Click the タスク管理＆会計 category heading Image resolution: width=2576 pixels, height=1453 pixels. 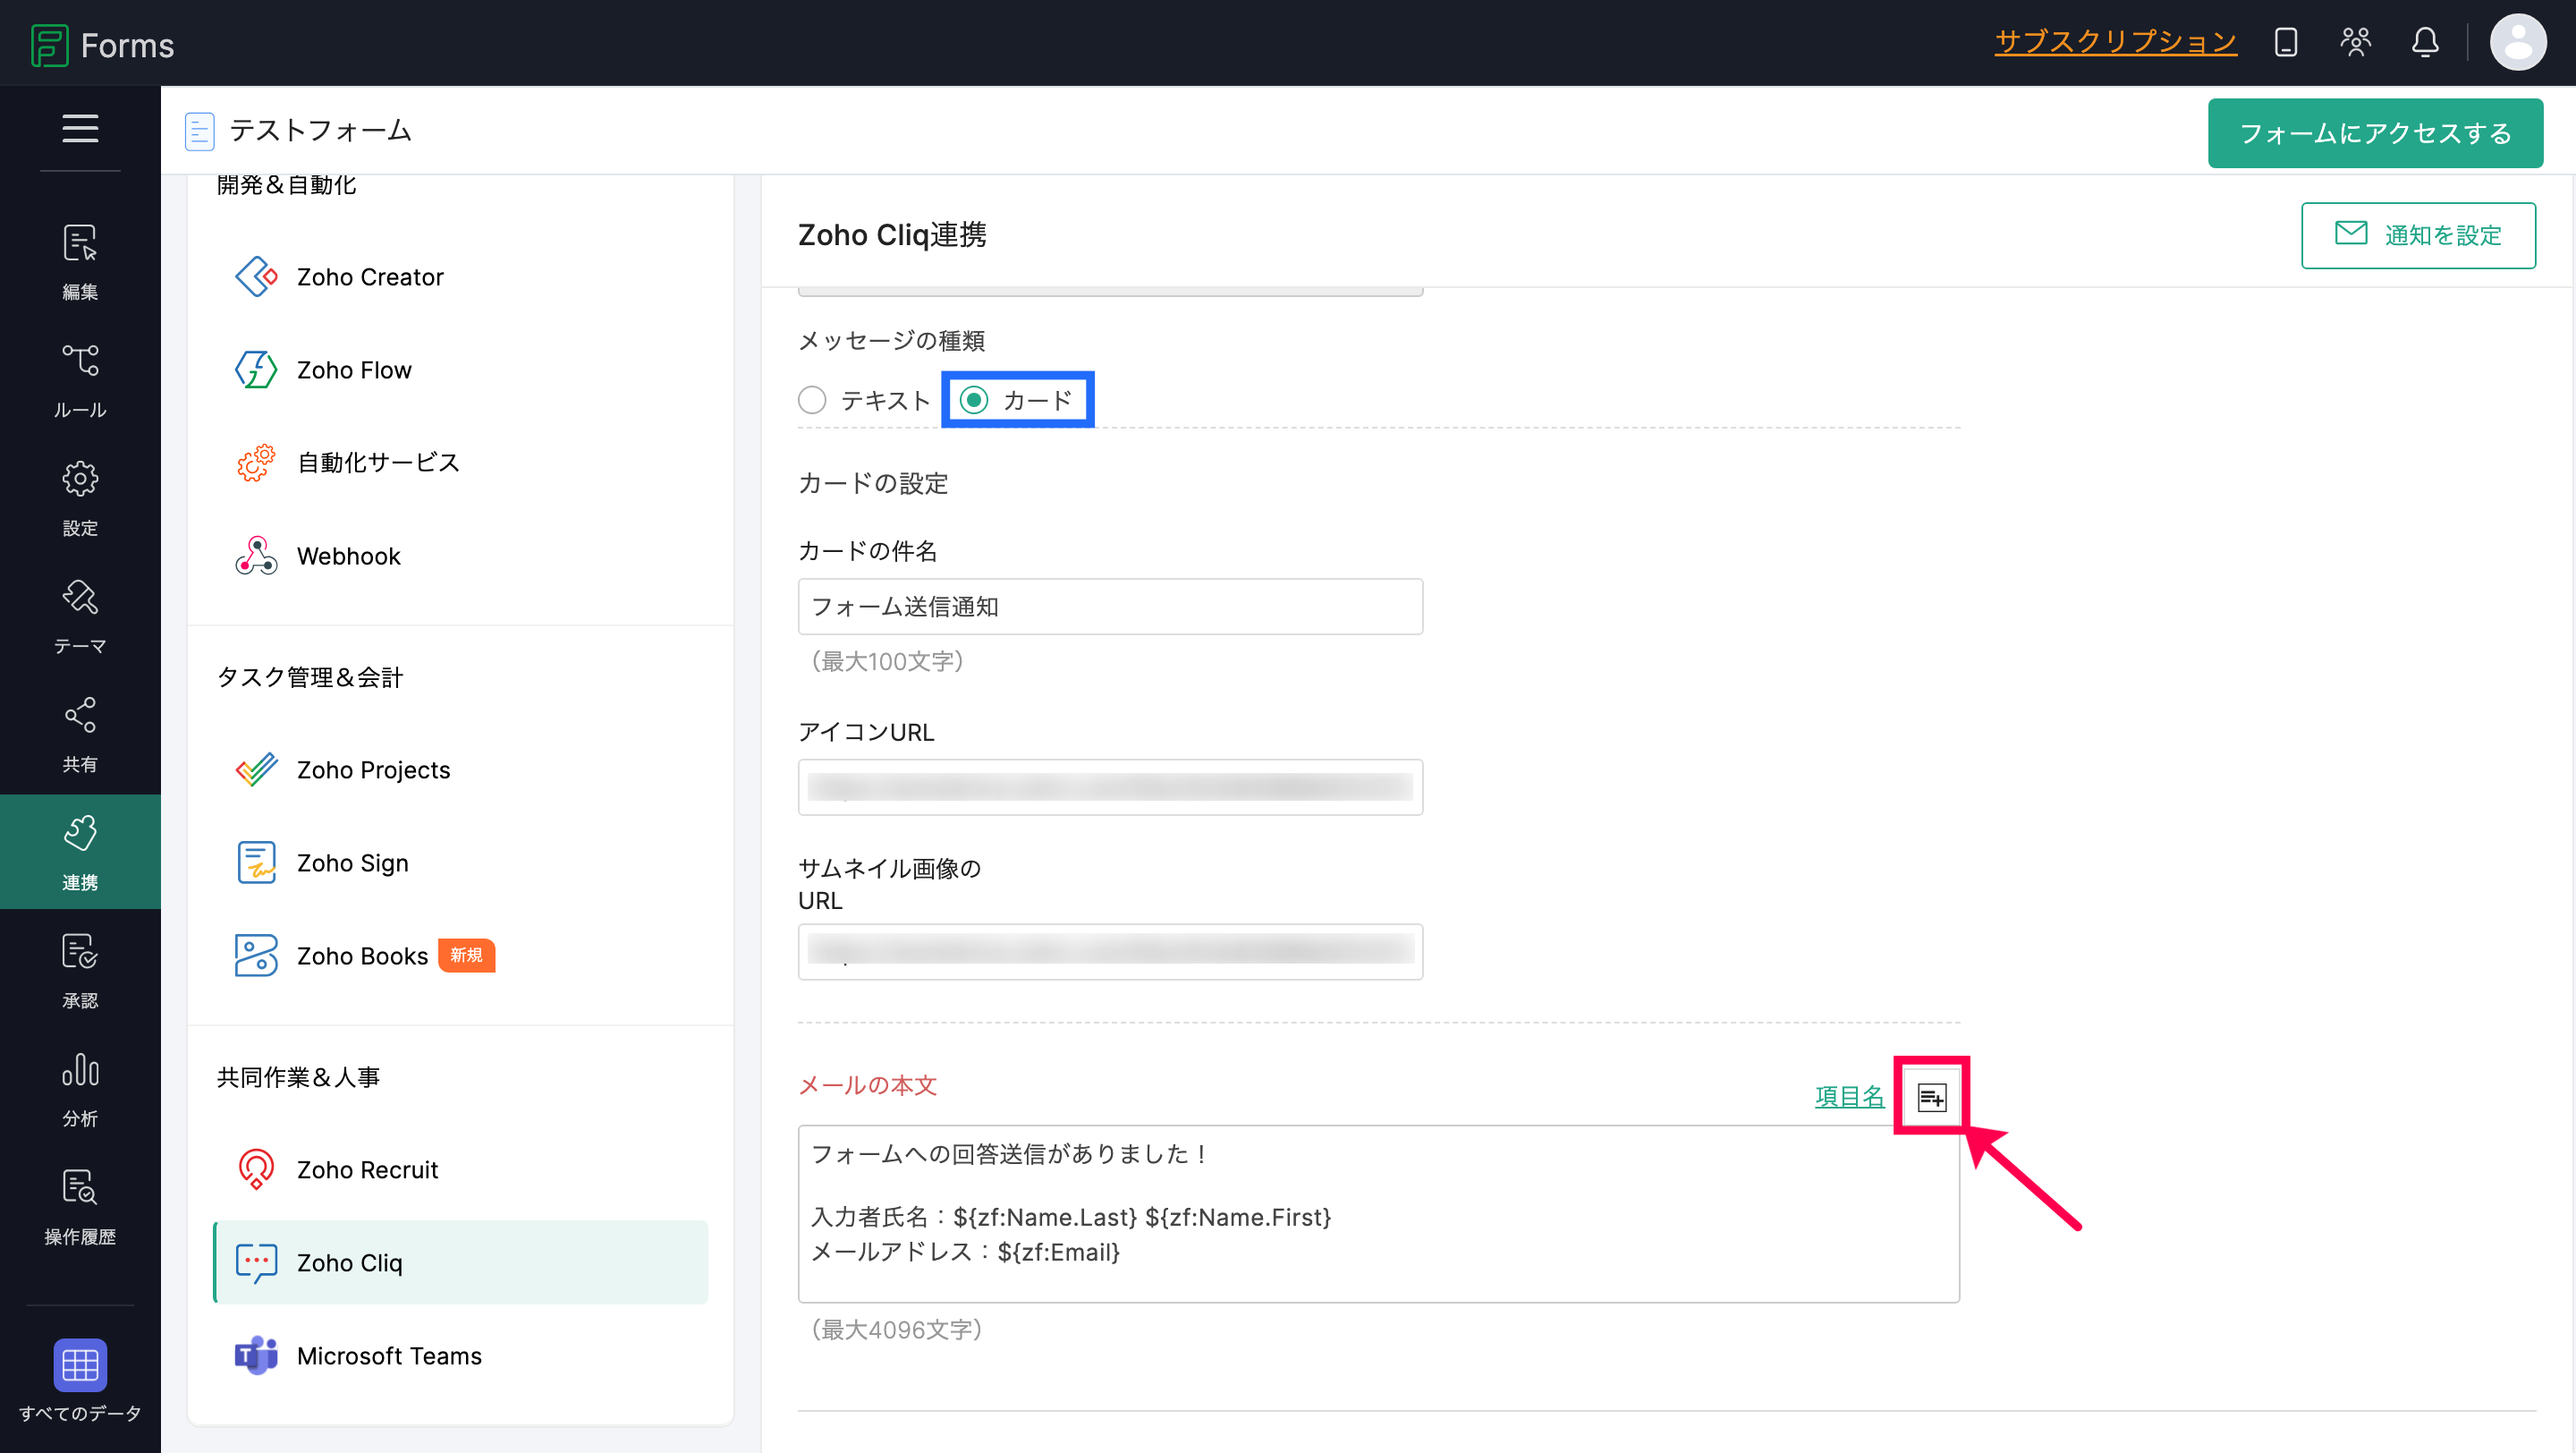(310, 677)
